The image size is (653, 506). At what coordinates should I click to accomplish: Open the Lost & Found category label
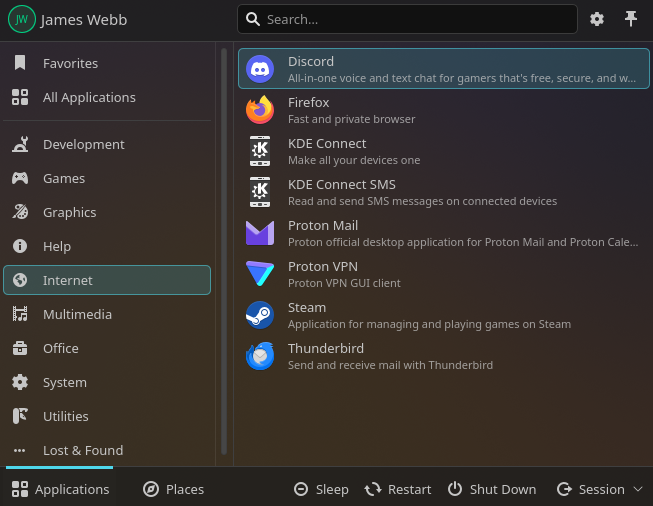point(83,451)
